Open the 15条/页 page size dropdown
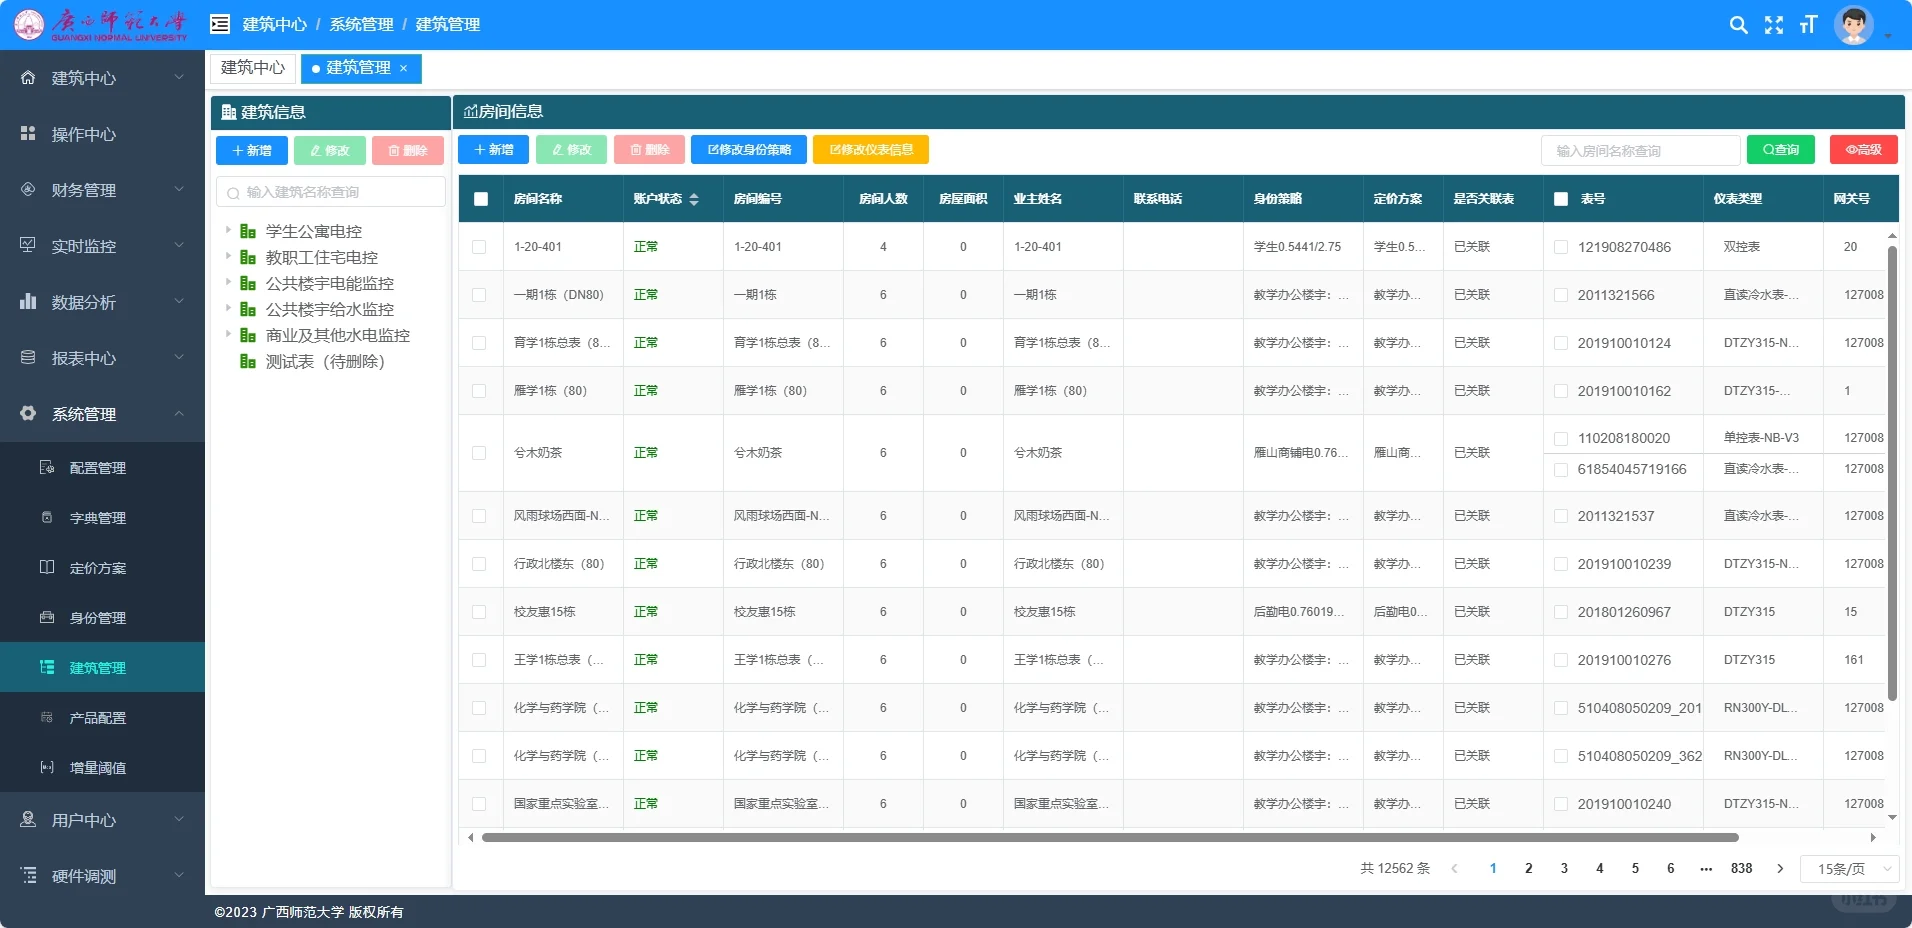 [x=1849, y=869]
